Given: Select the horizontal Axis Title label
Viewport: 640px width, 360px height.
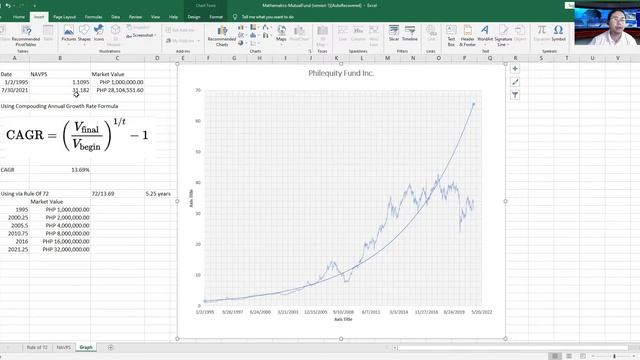Looking at the screenshot, I should coord(343,319).
